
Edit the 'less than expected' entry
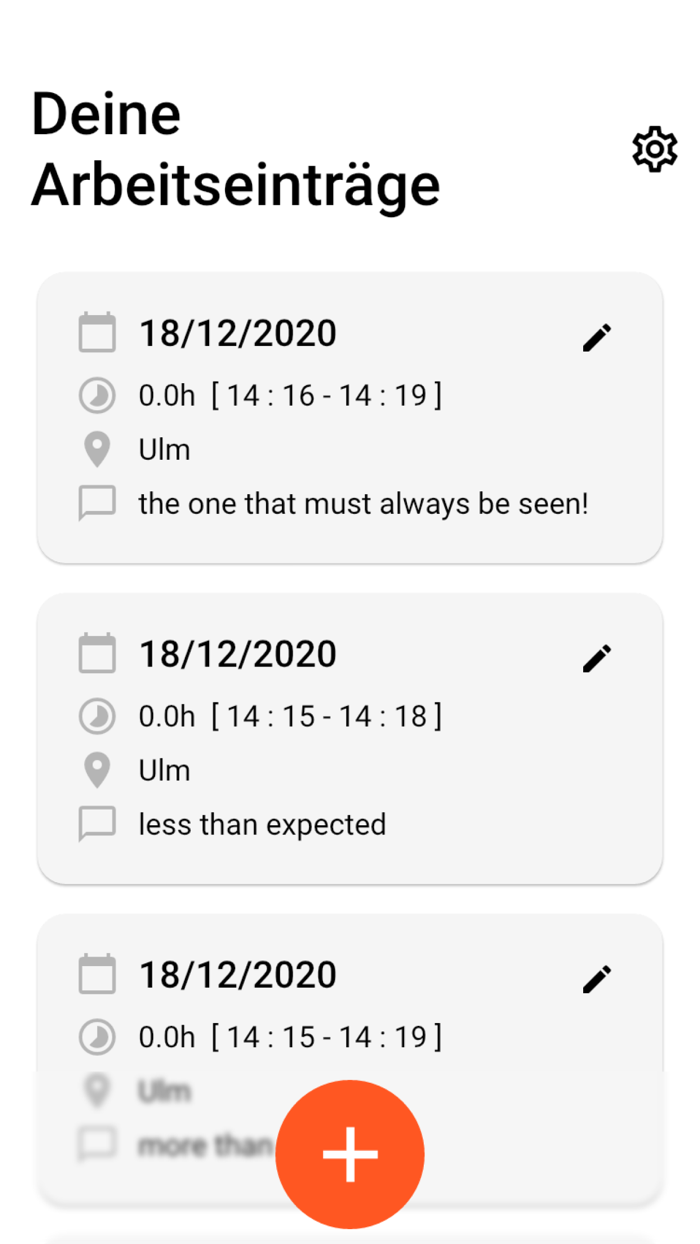596,658
